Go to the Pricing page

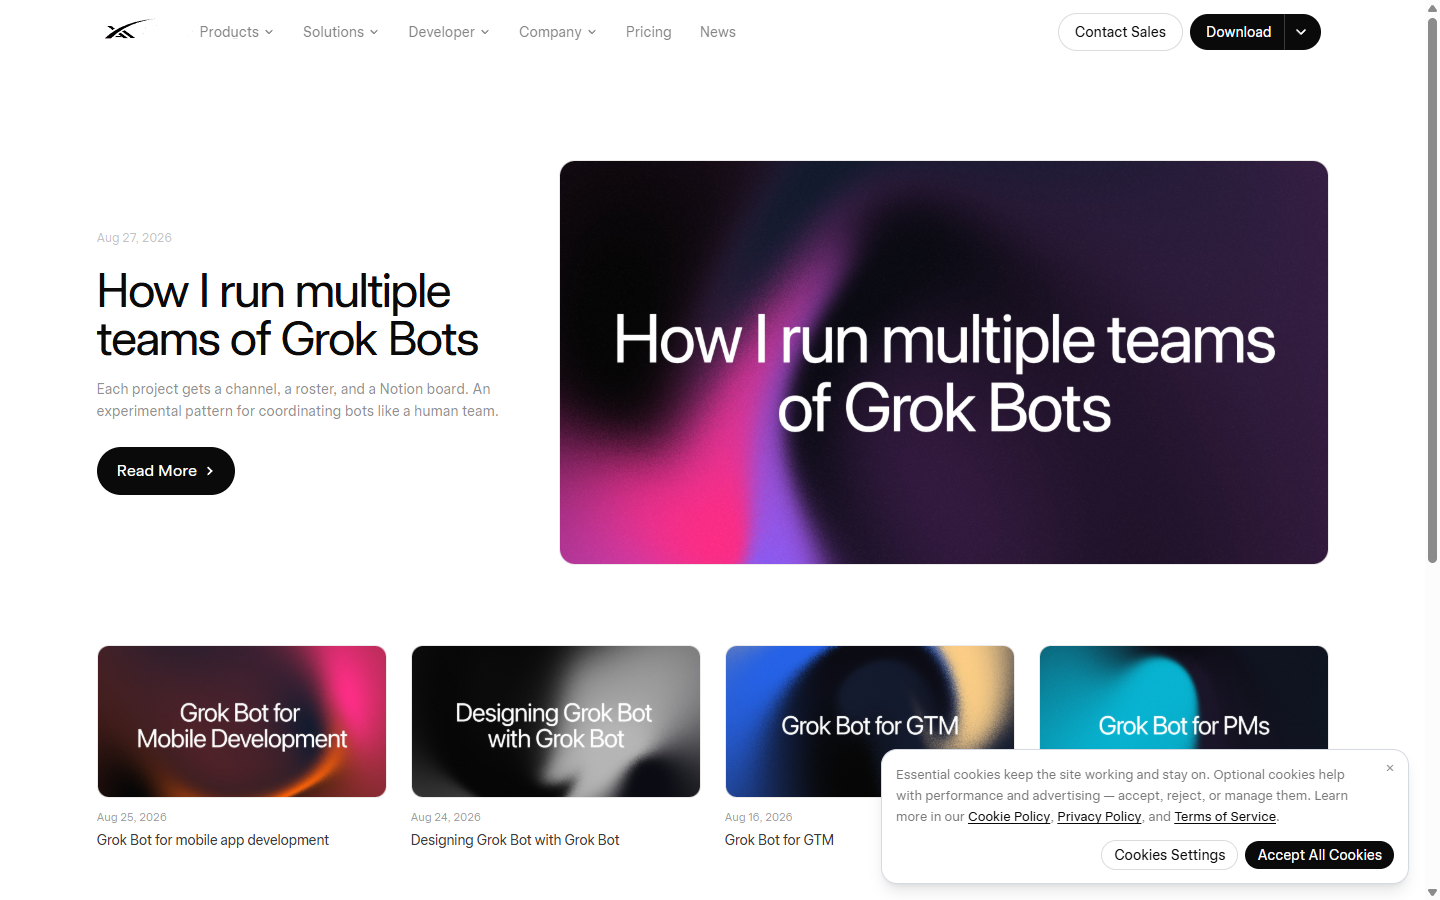(x=649, y=32)
